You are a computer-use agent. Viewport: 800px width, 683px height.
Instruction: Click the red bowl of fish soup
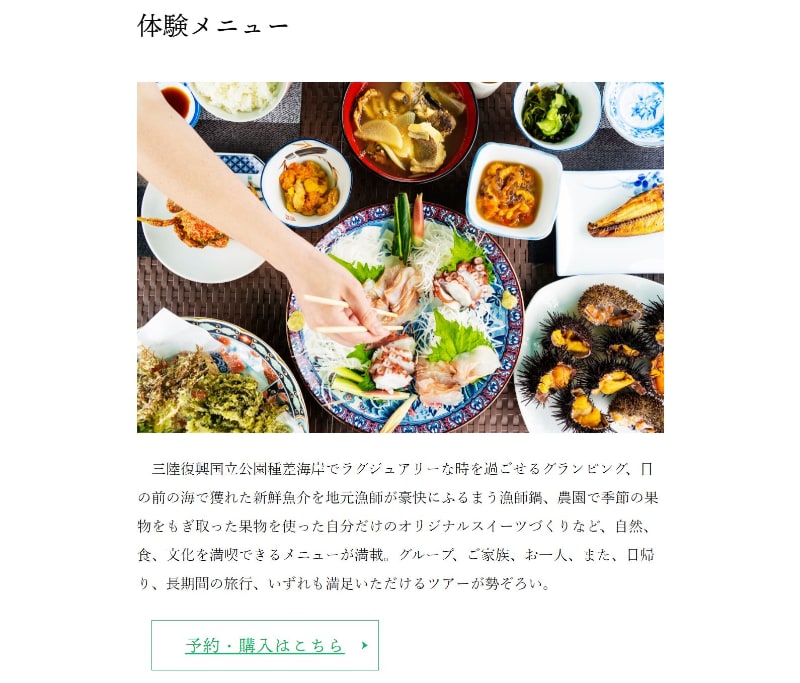point(410,132)
